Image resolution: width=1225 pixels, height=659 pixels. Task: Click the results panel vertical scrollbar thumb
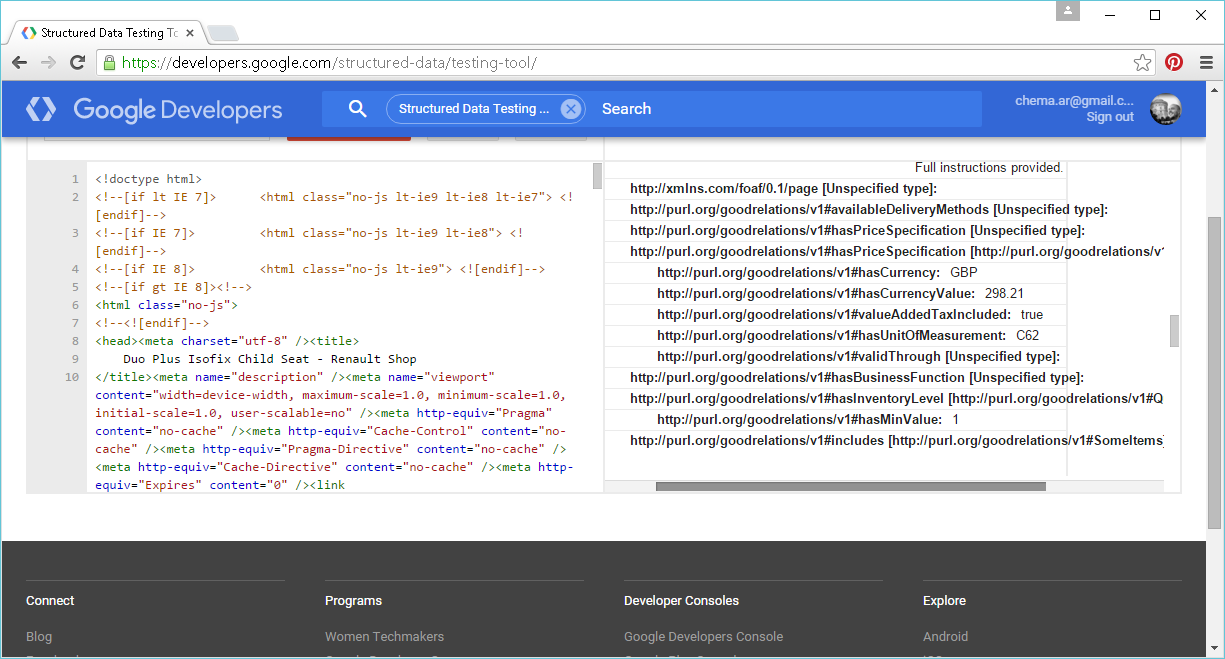click(x=1174, y=330)
